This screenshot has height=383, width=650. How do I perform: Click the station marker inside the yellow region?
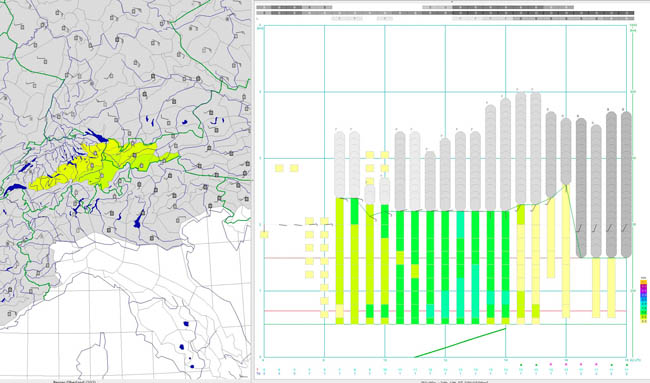point(95,153)
